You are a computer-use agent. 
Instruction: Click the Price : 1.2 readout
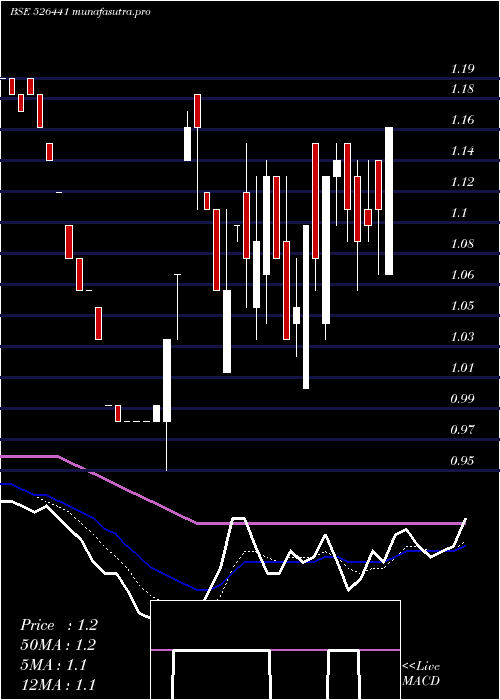point(58,625)
